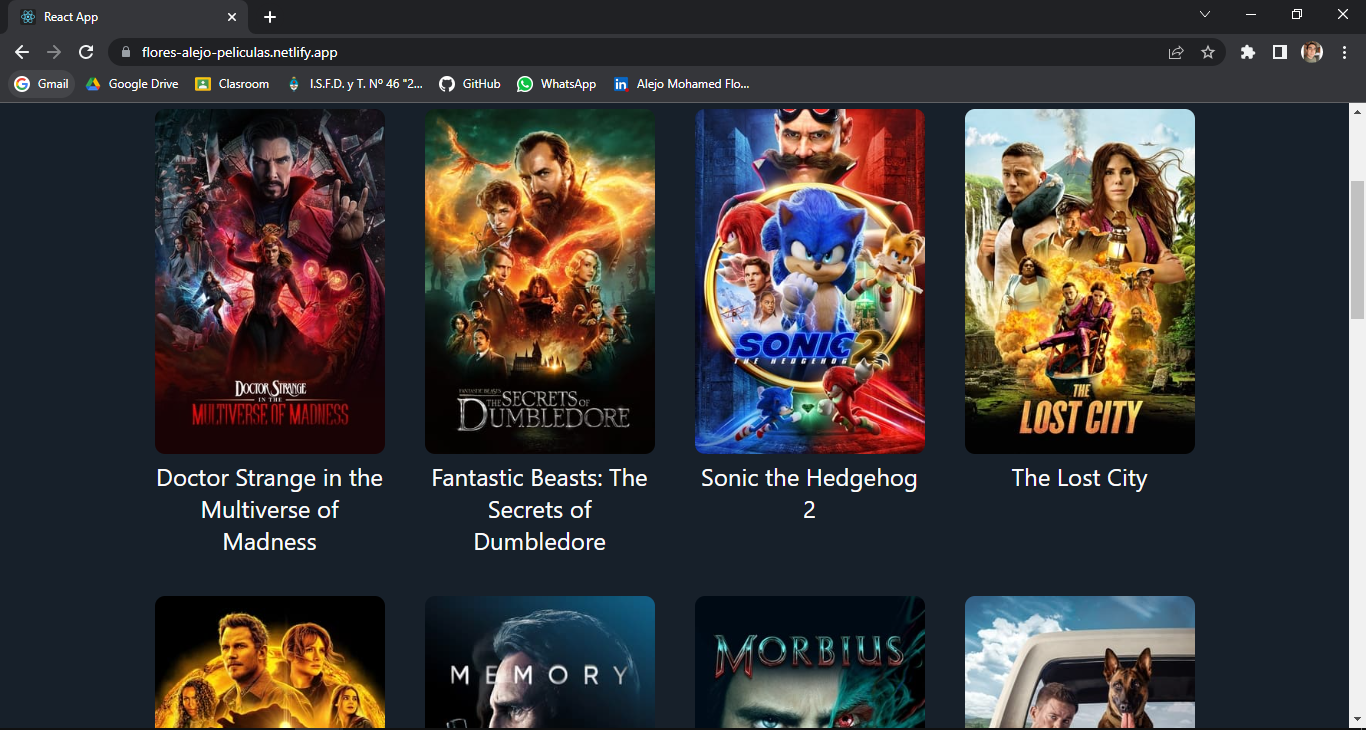Open the Doctor Strange movie poster
This screenshot has width=1366, height=730.
(x=270, y=281)
